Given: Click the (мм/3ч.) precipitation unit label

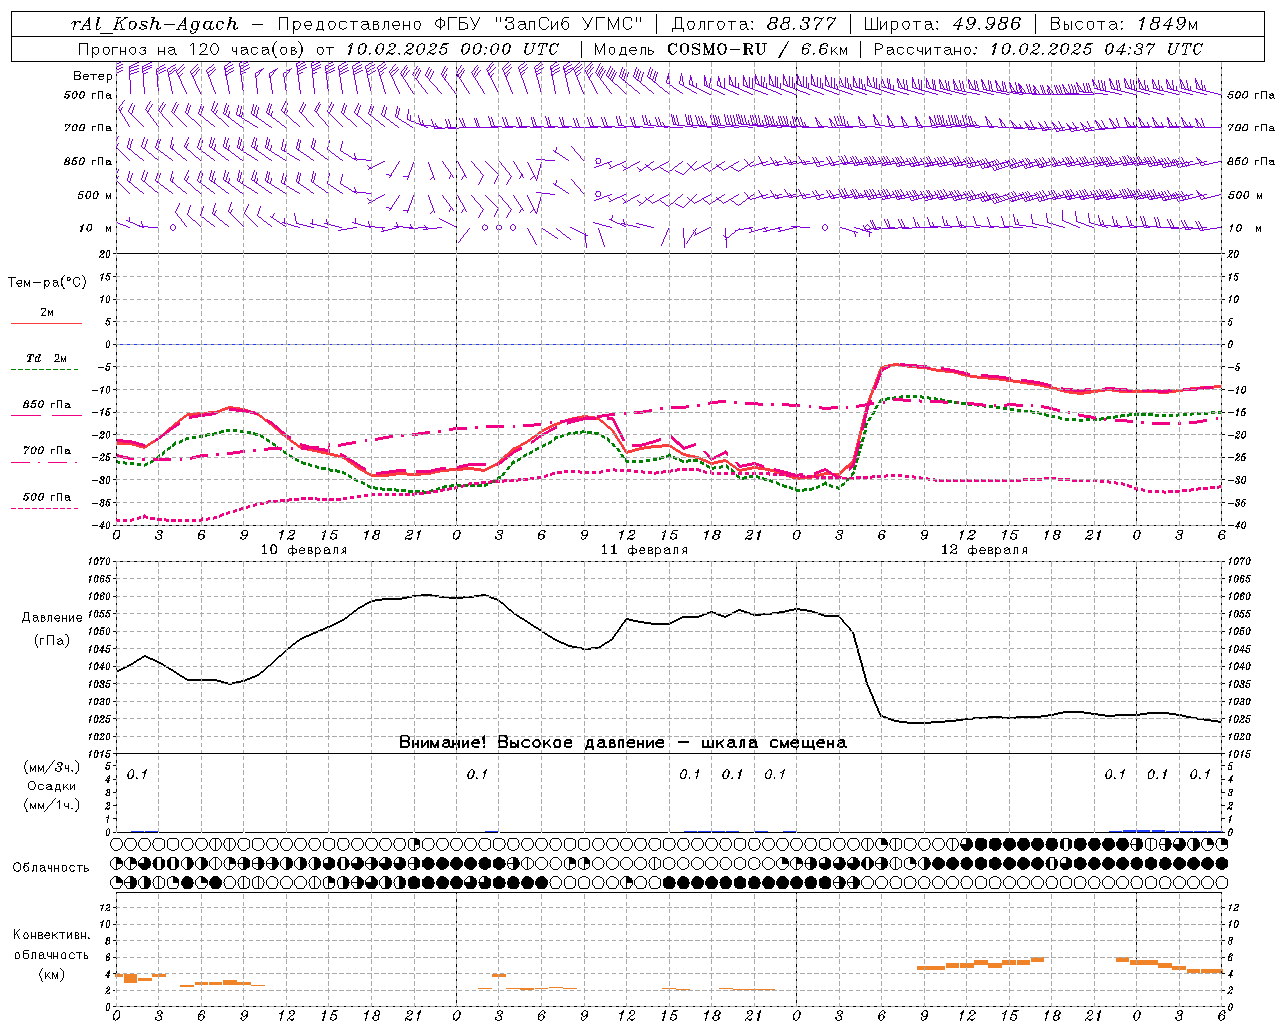Looking at the screenshot, I should click(x=52, y=767).
